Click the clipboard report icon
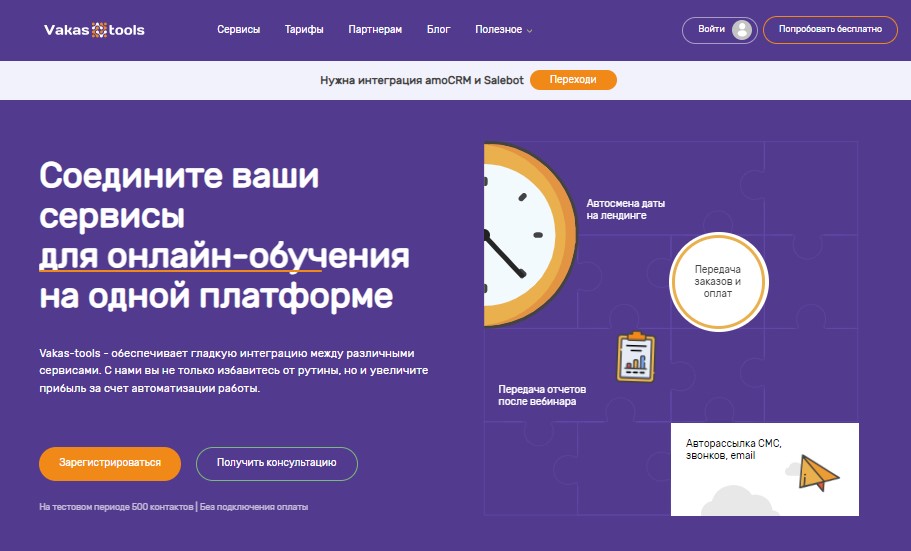The height and width of the screenshot is (551, 911). (635, 357)
